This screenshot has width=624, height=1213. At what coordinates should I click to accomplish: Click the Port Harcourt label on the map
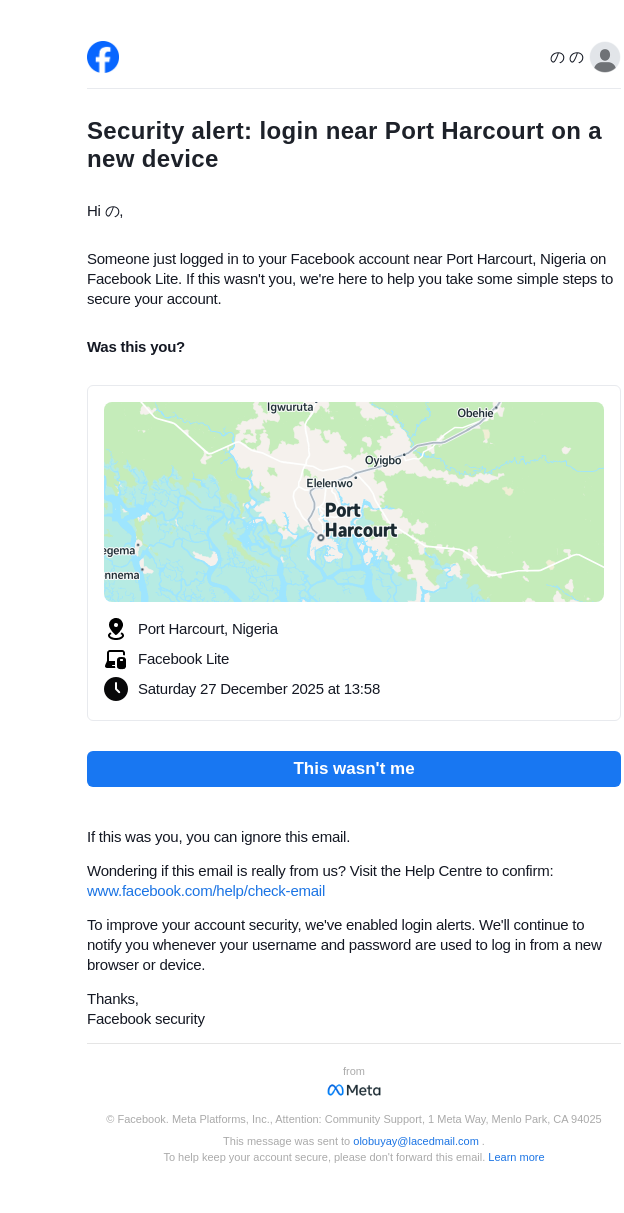point(360,520)
